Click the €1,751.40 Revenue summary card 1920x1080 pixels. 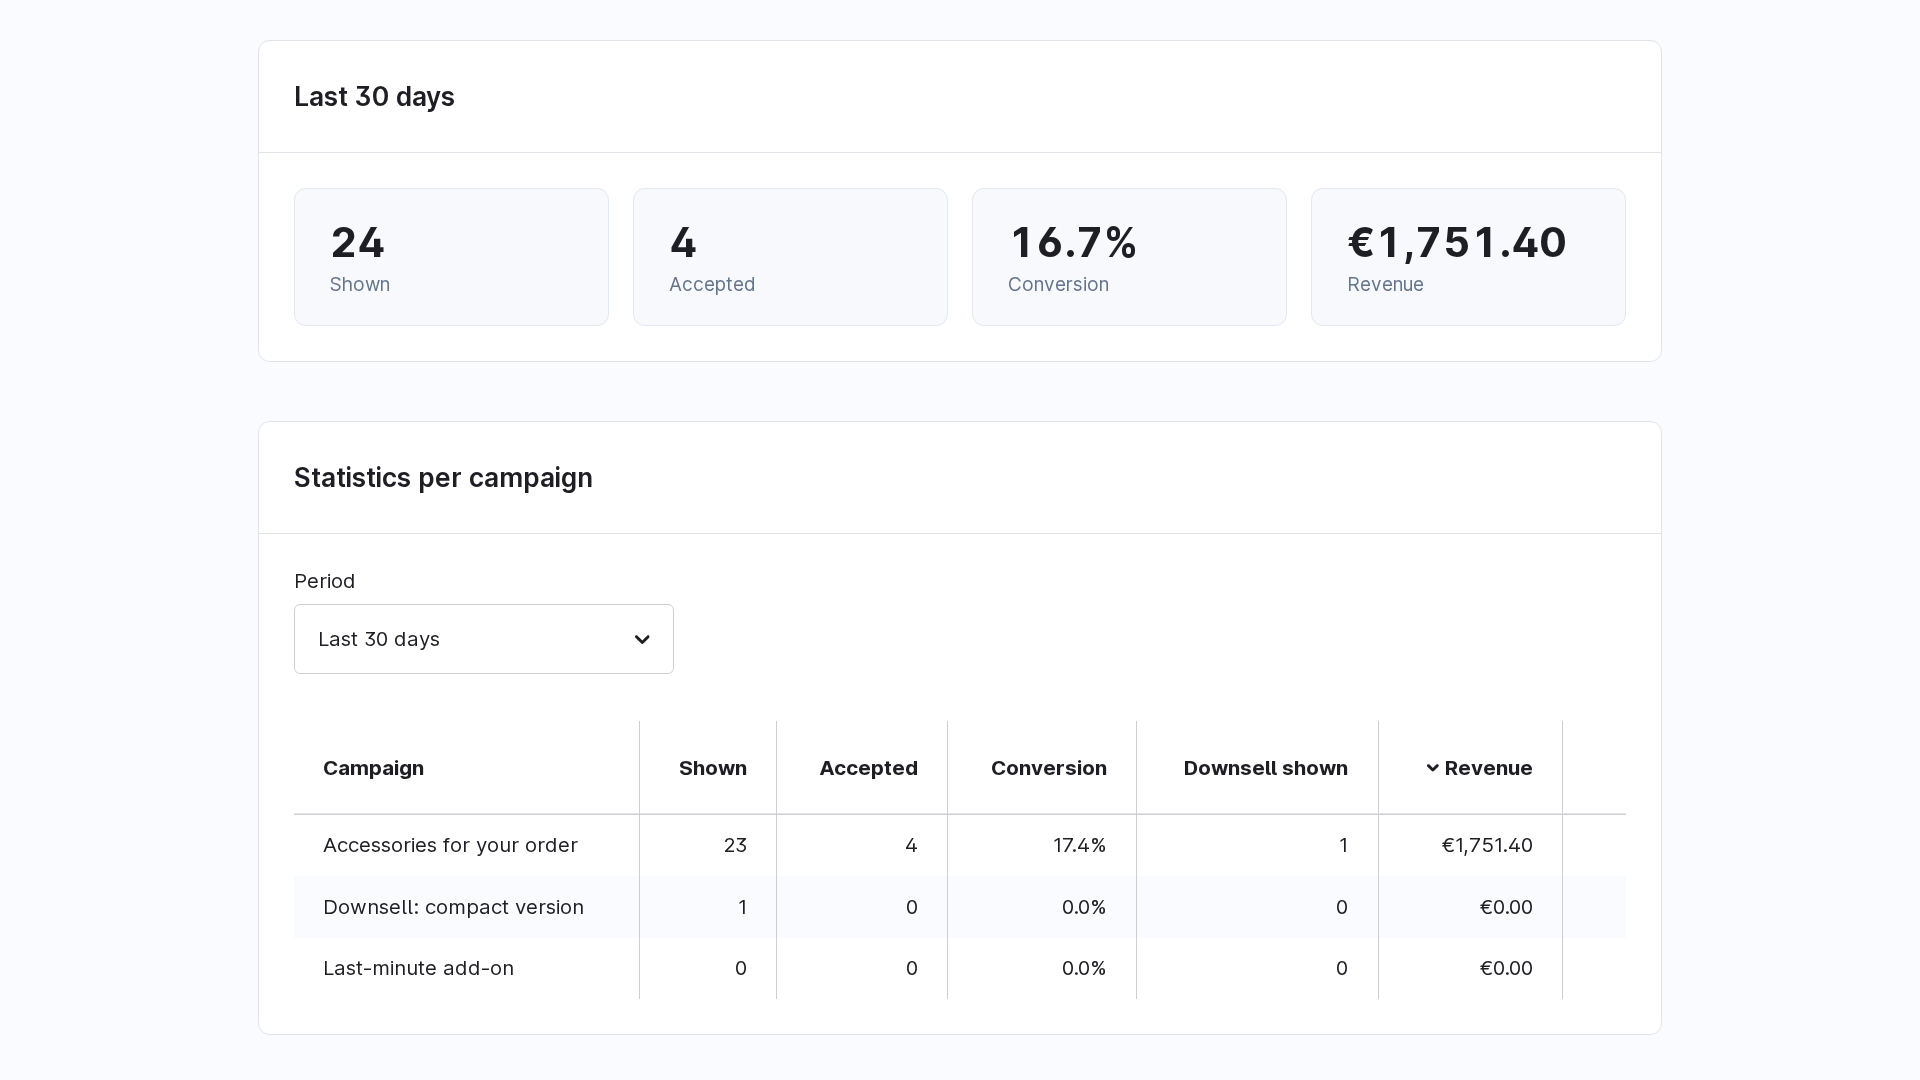click(x=1468, y=257)
